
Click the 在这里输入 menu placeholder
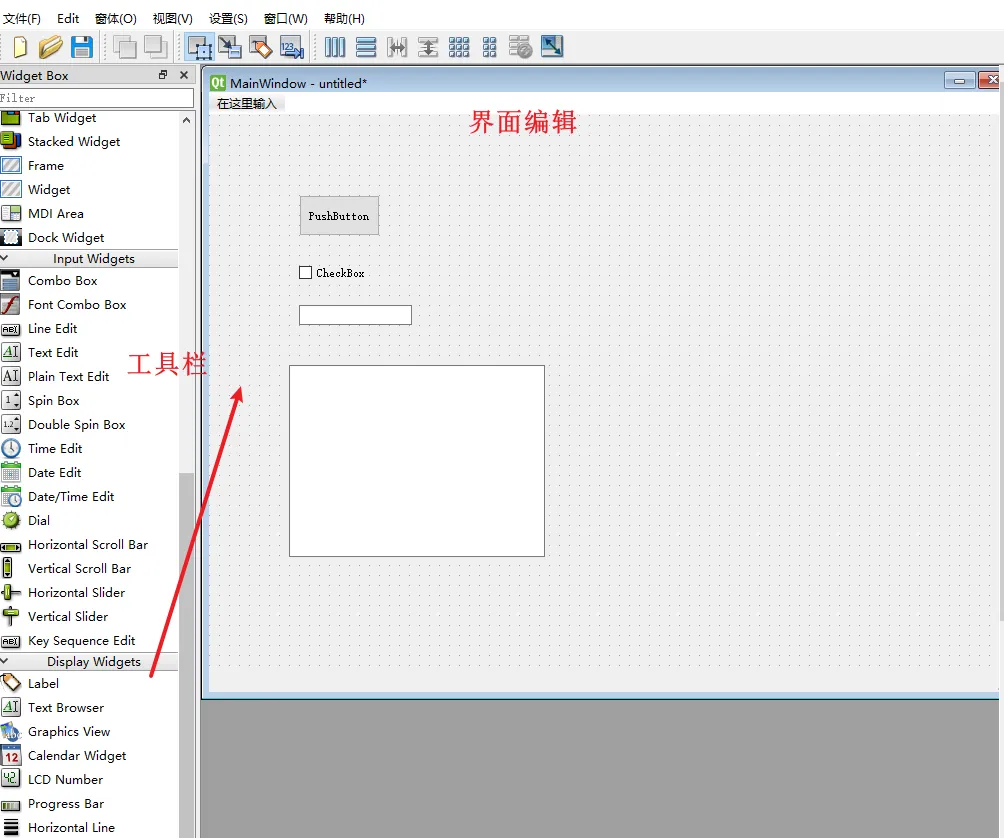247,104
